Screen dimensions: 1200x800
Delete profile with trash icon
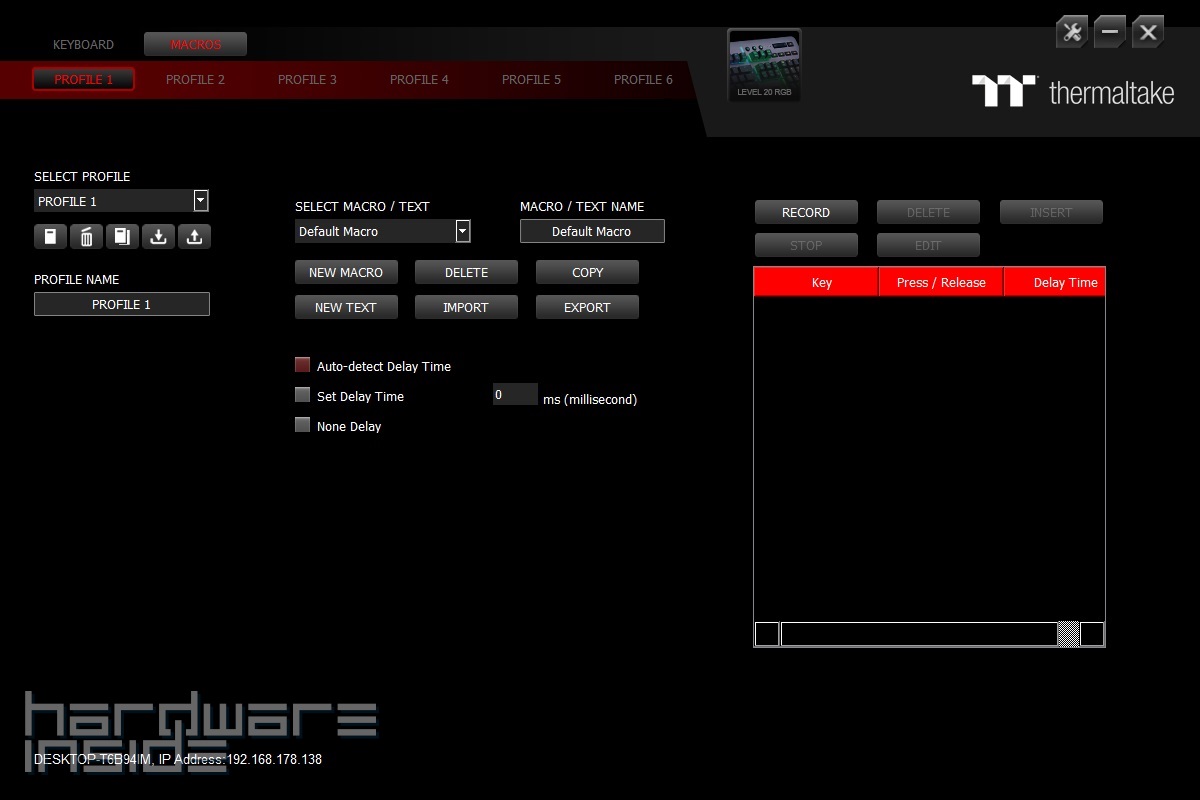point(86,237)
